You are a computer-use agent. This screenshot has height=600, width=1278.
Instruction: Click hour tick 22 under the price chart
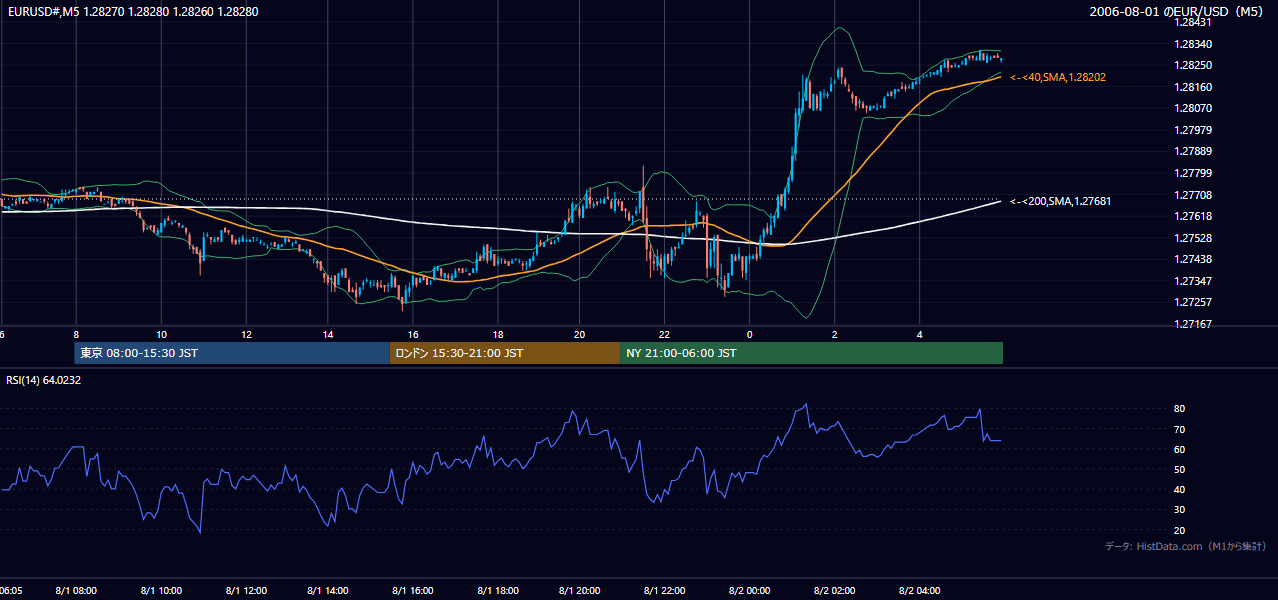(665, 334)
